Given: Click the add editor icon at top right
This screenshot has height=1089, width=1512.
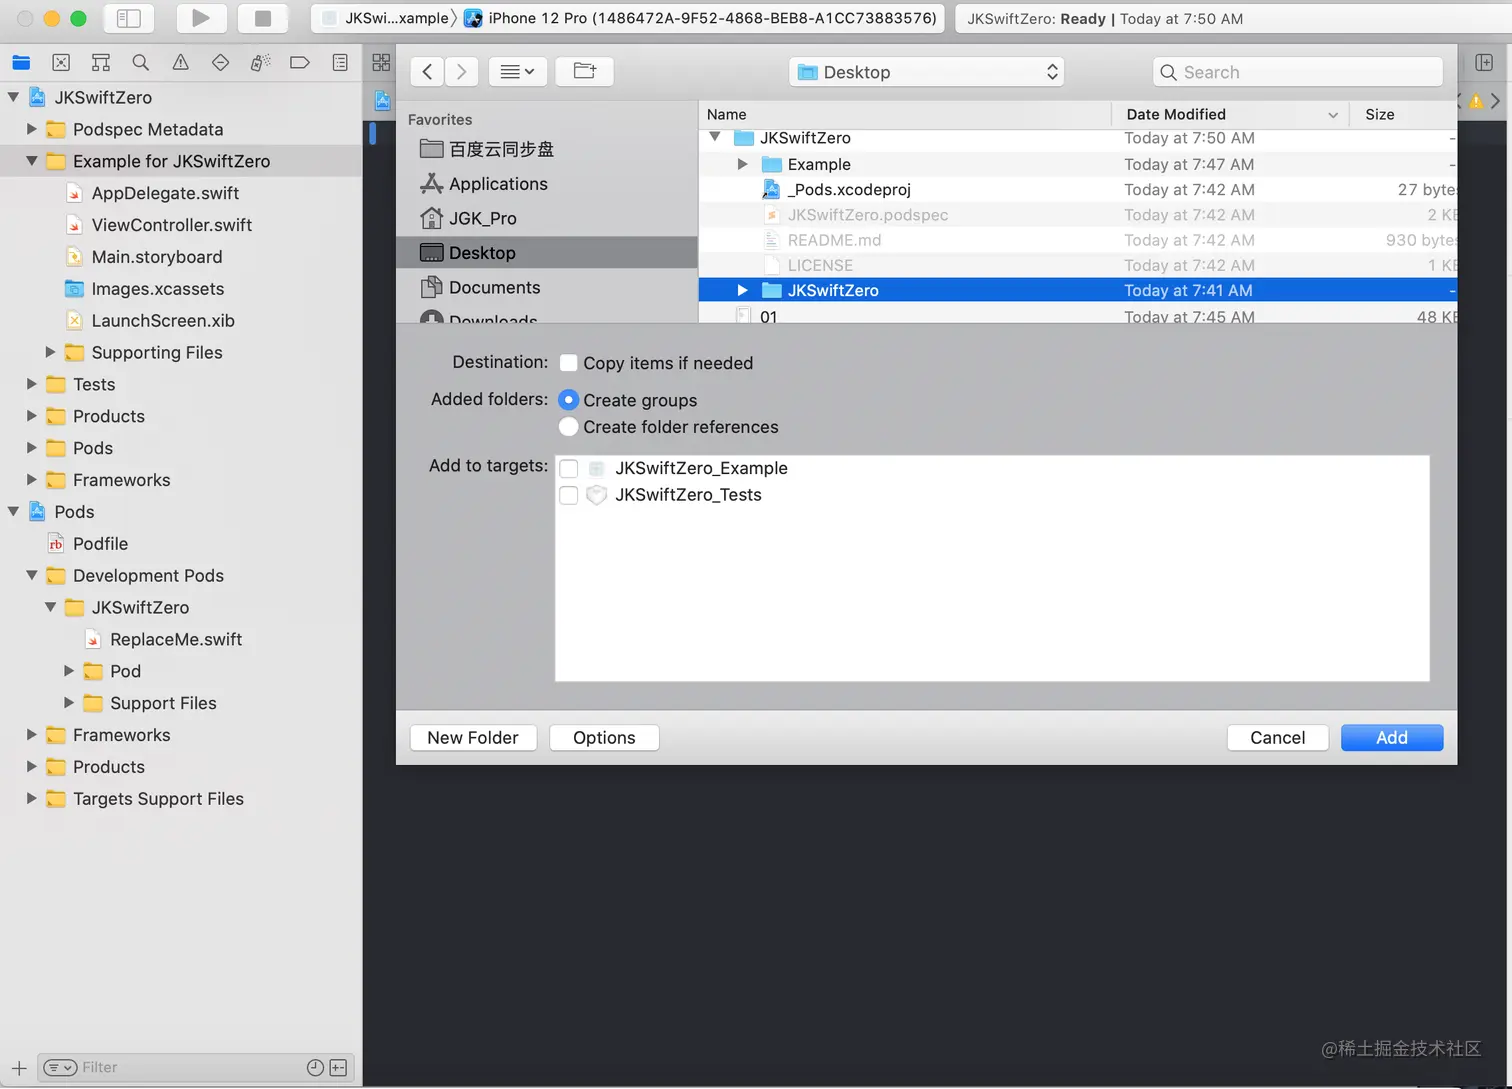Looking at the screenshot, I should click(1484, 63).
